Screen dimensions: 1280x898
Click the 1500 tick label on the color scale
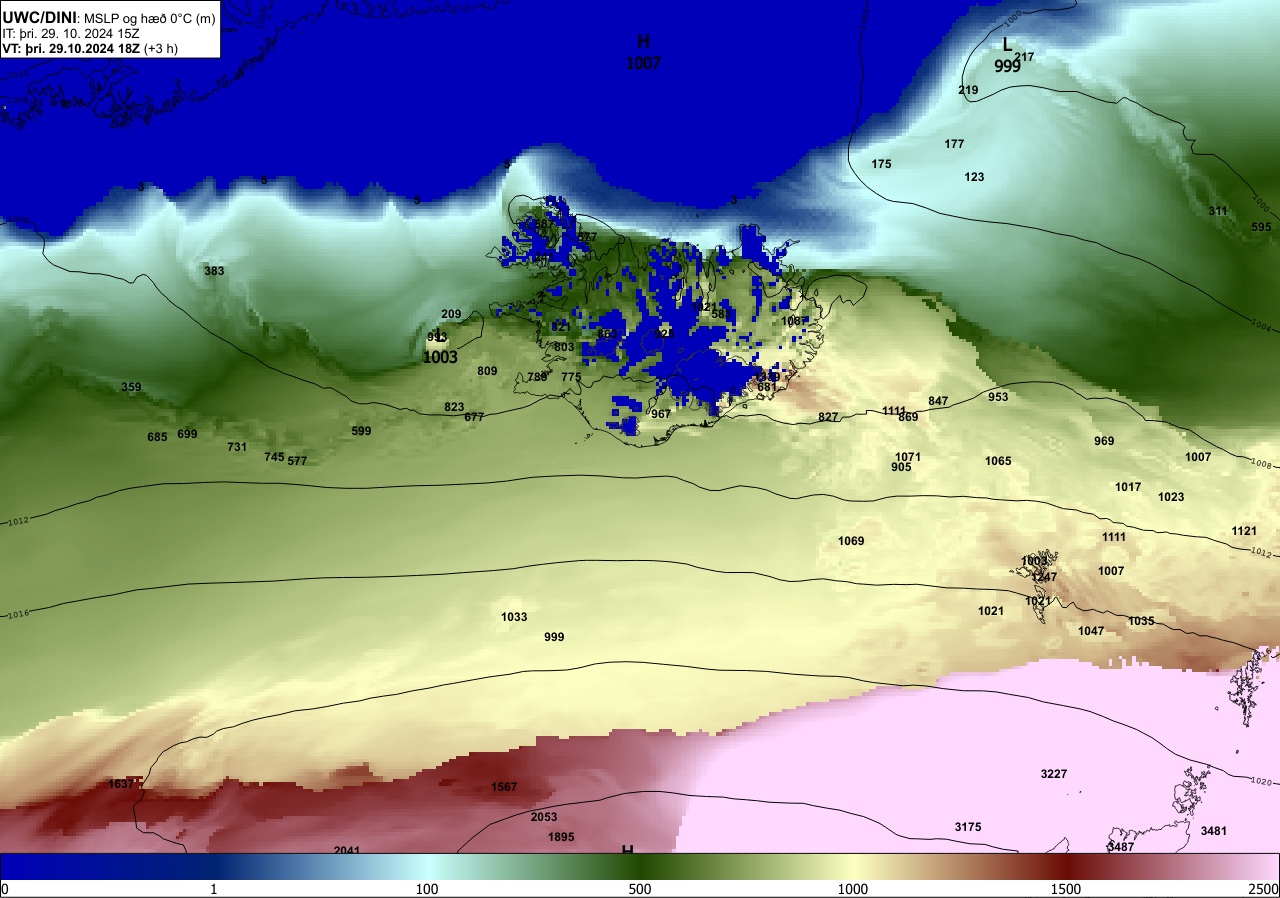[x=1066, y=889]
